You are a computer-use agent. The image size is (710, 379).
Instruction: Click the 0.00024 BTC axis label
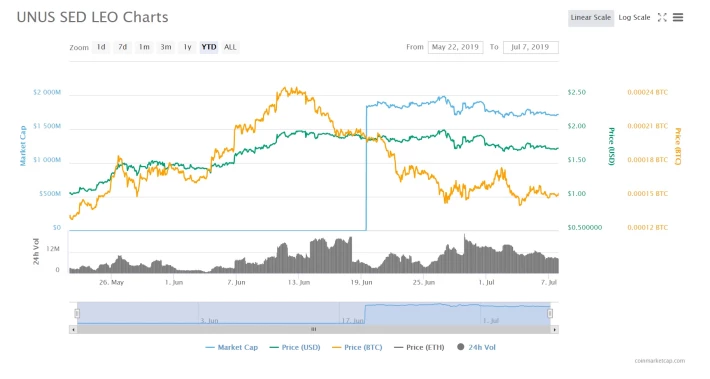[648, 92]
